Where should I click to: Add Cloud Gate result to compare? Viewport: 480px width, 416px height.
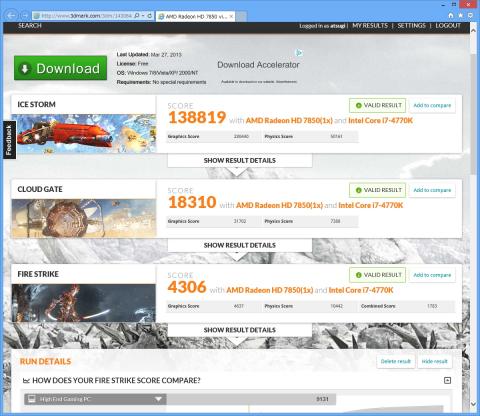[432, 190]
